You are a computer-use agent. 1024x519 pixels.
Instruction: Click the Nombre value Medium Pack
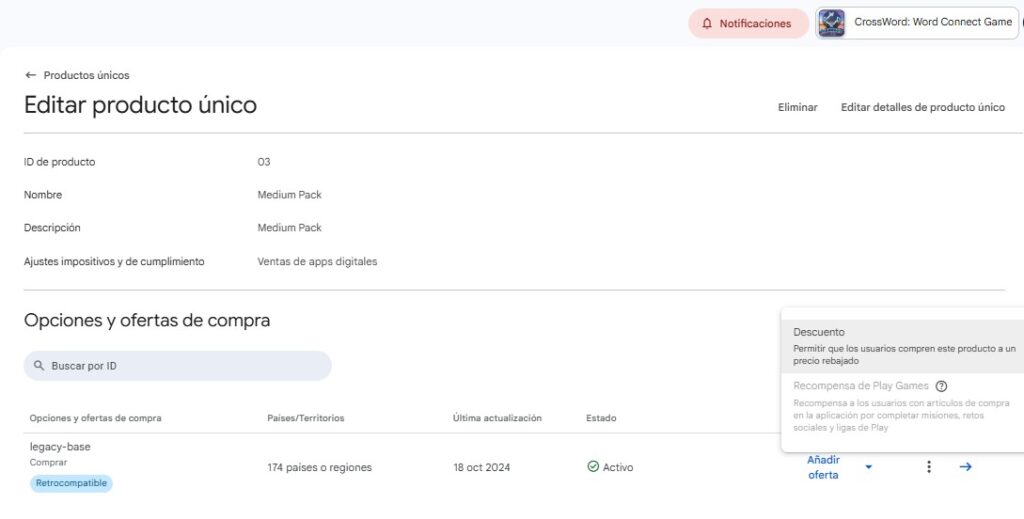pyautogui.click(x=289, y=195)
